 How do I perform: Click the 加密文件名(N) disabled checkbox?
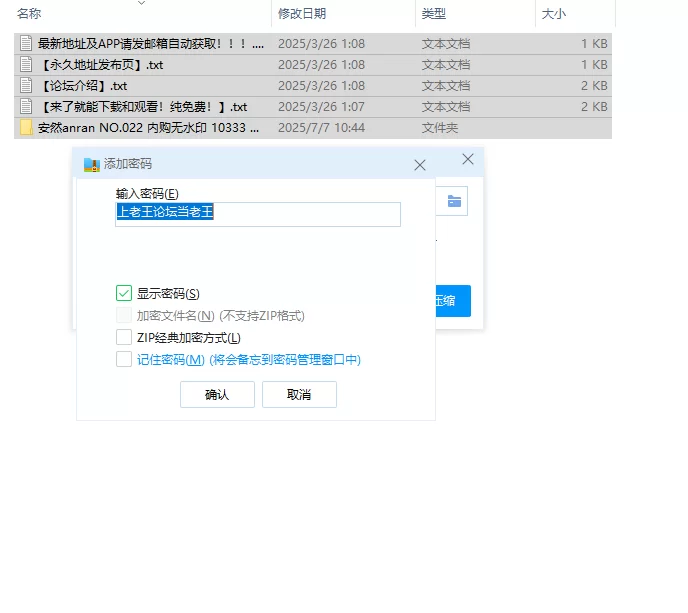click(x=124, y=315)
